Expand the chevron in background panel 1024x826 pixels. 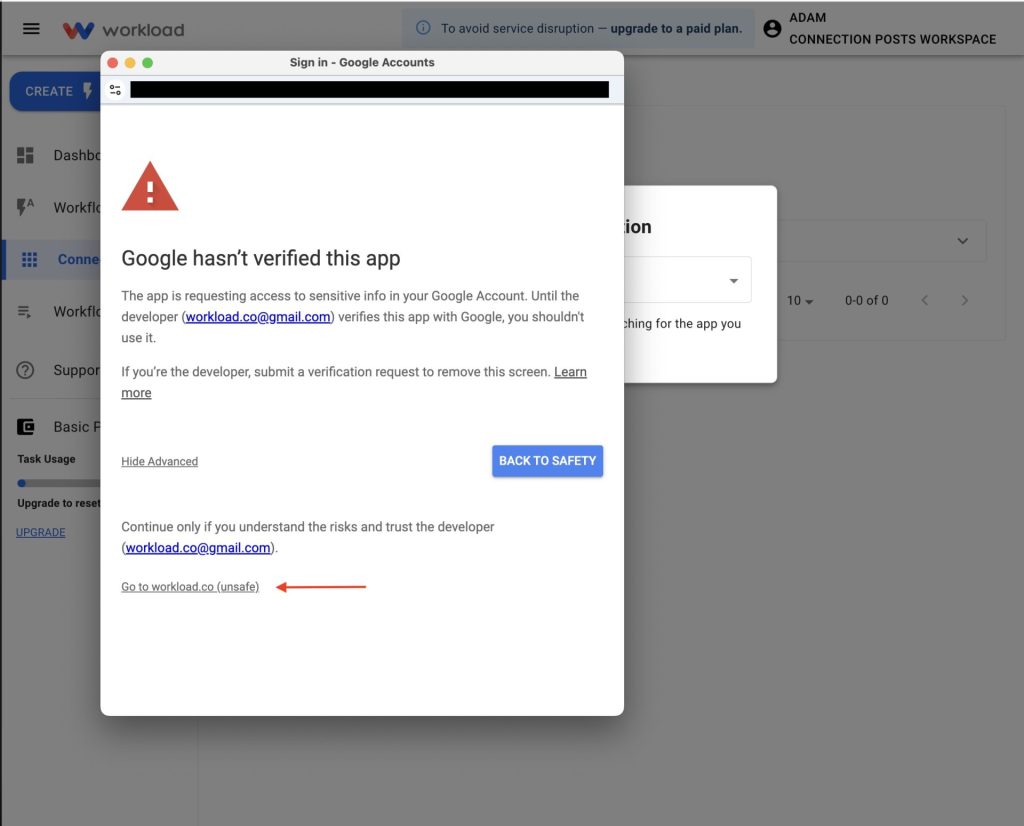(x=963, y=241)
